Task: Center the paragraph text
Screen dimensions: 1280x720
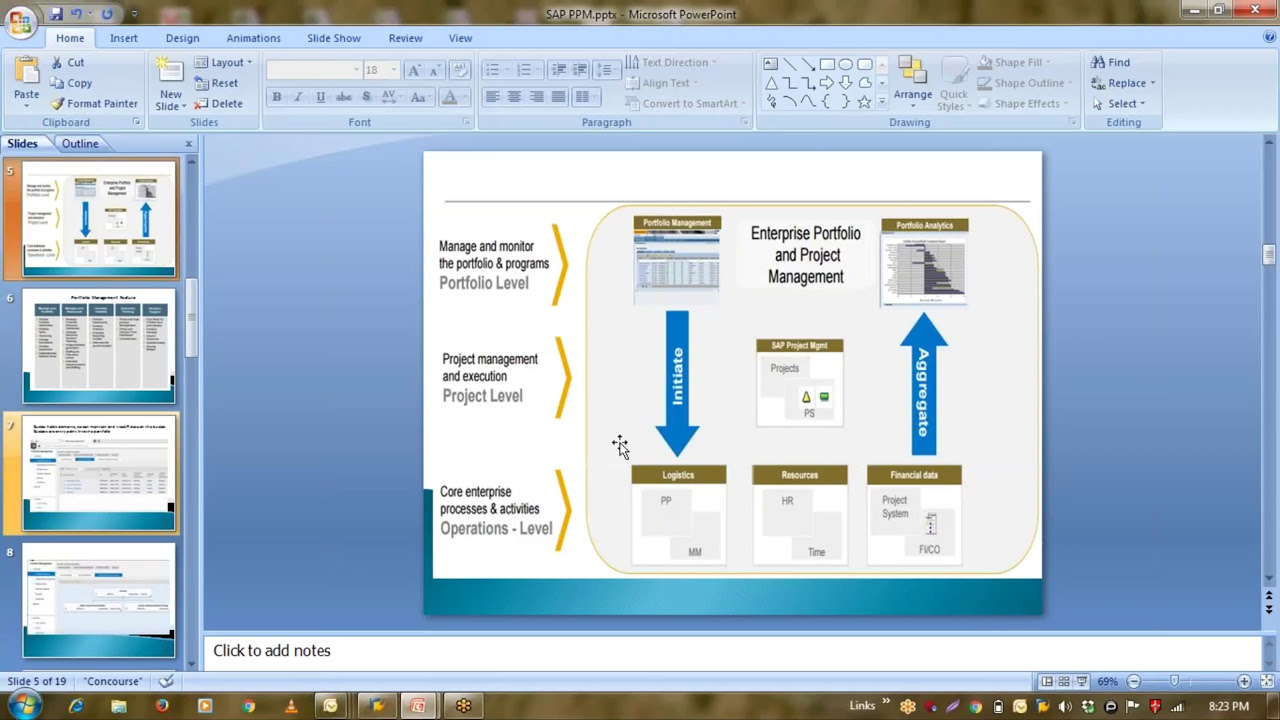Action: point(514,97)
